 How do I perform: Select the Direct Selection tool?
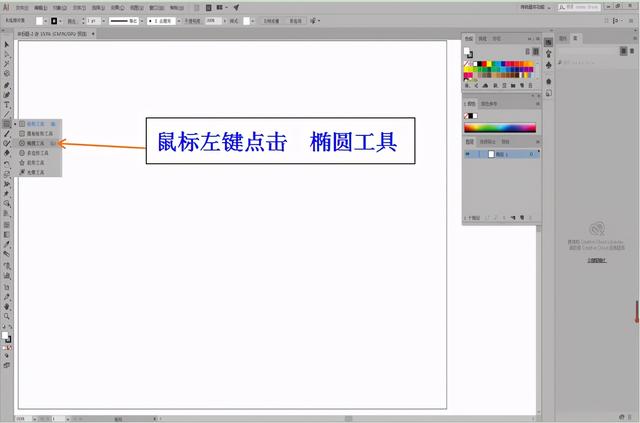tap(7, 54)
